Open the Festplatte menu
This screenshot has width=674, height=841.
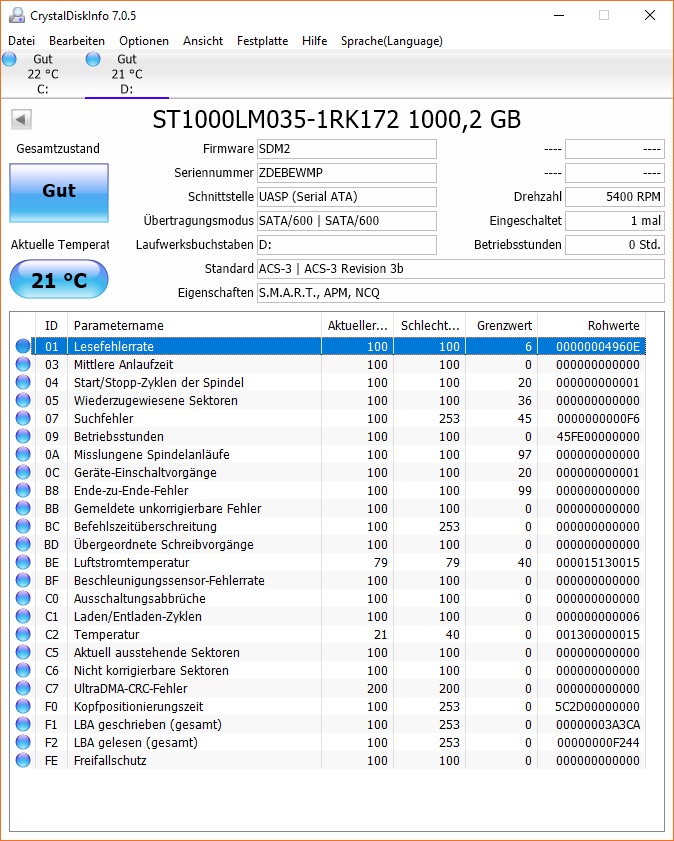262,41
